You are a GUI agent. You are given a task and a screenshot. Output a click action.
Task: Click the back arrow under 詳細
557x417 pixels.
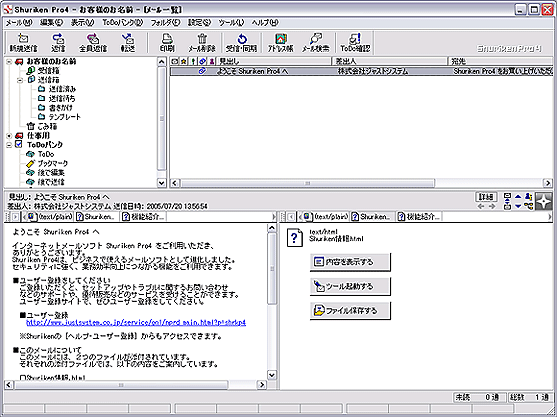click(x=481, y=206)
